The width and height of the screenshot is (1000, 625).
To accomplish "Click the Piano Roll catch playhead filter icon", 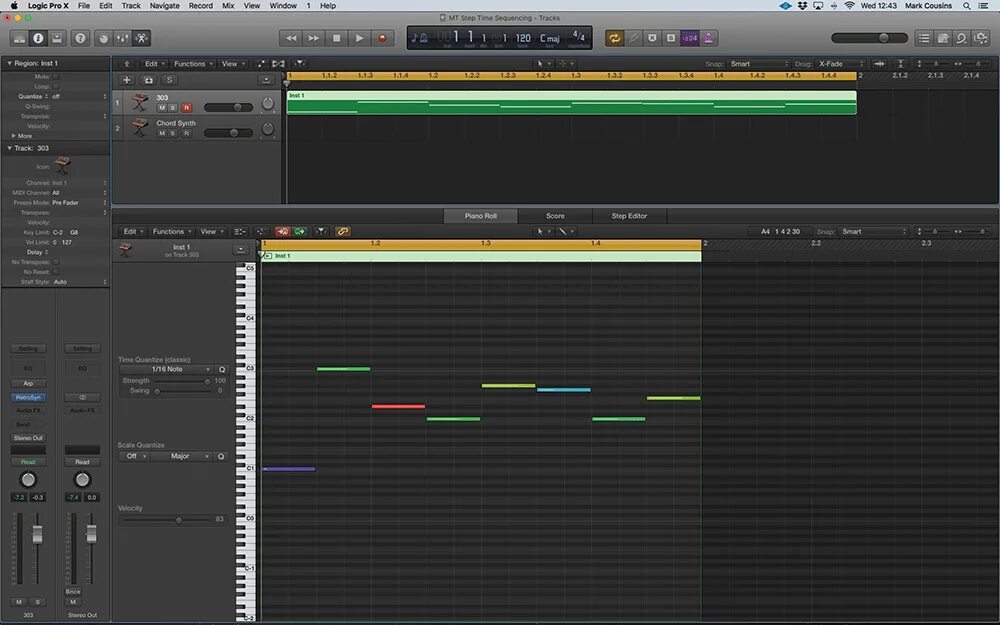I will pos(321,232).
